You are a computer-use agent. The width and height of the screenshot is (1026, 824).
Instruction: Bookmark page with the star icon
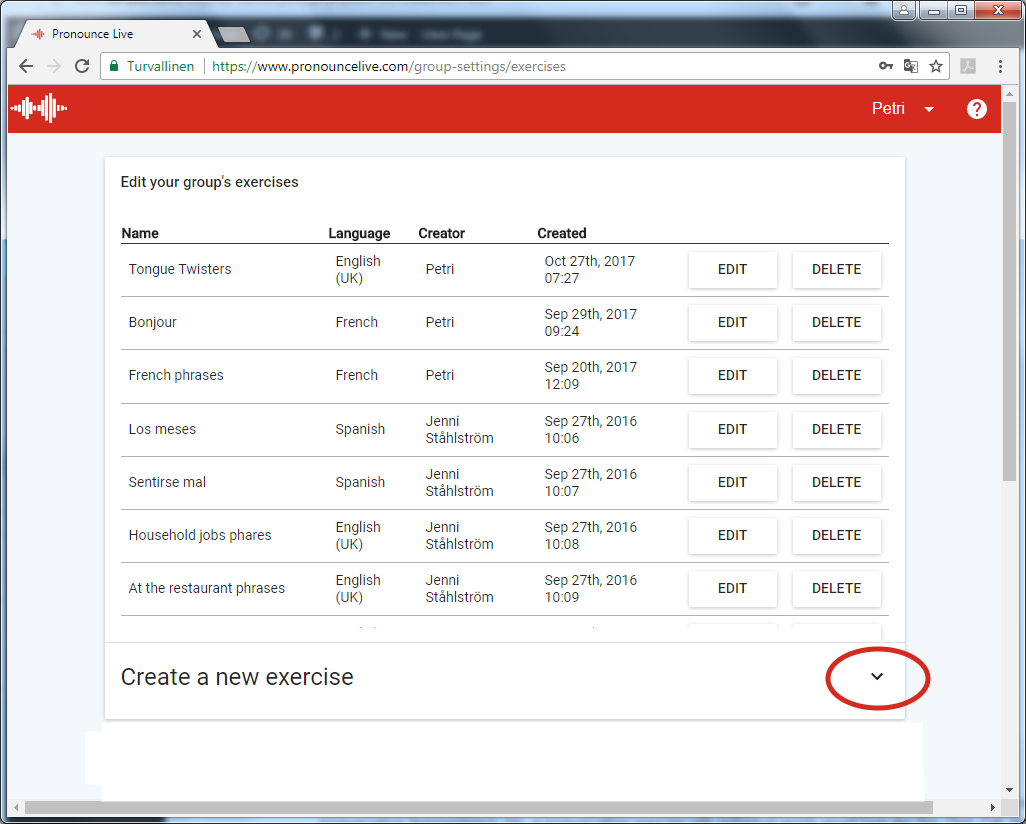click(936, 66)
